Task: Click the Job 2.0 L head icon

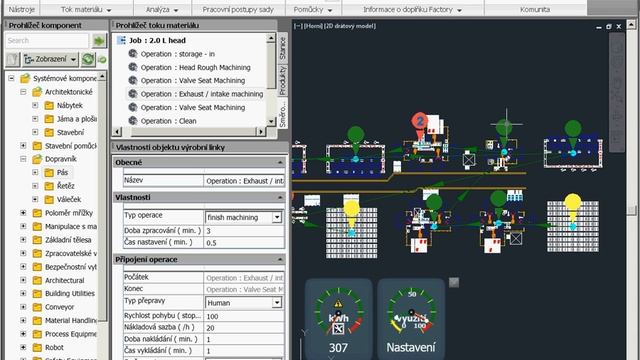Action: (x=121, y=40)
